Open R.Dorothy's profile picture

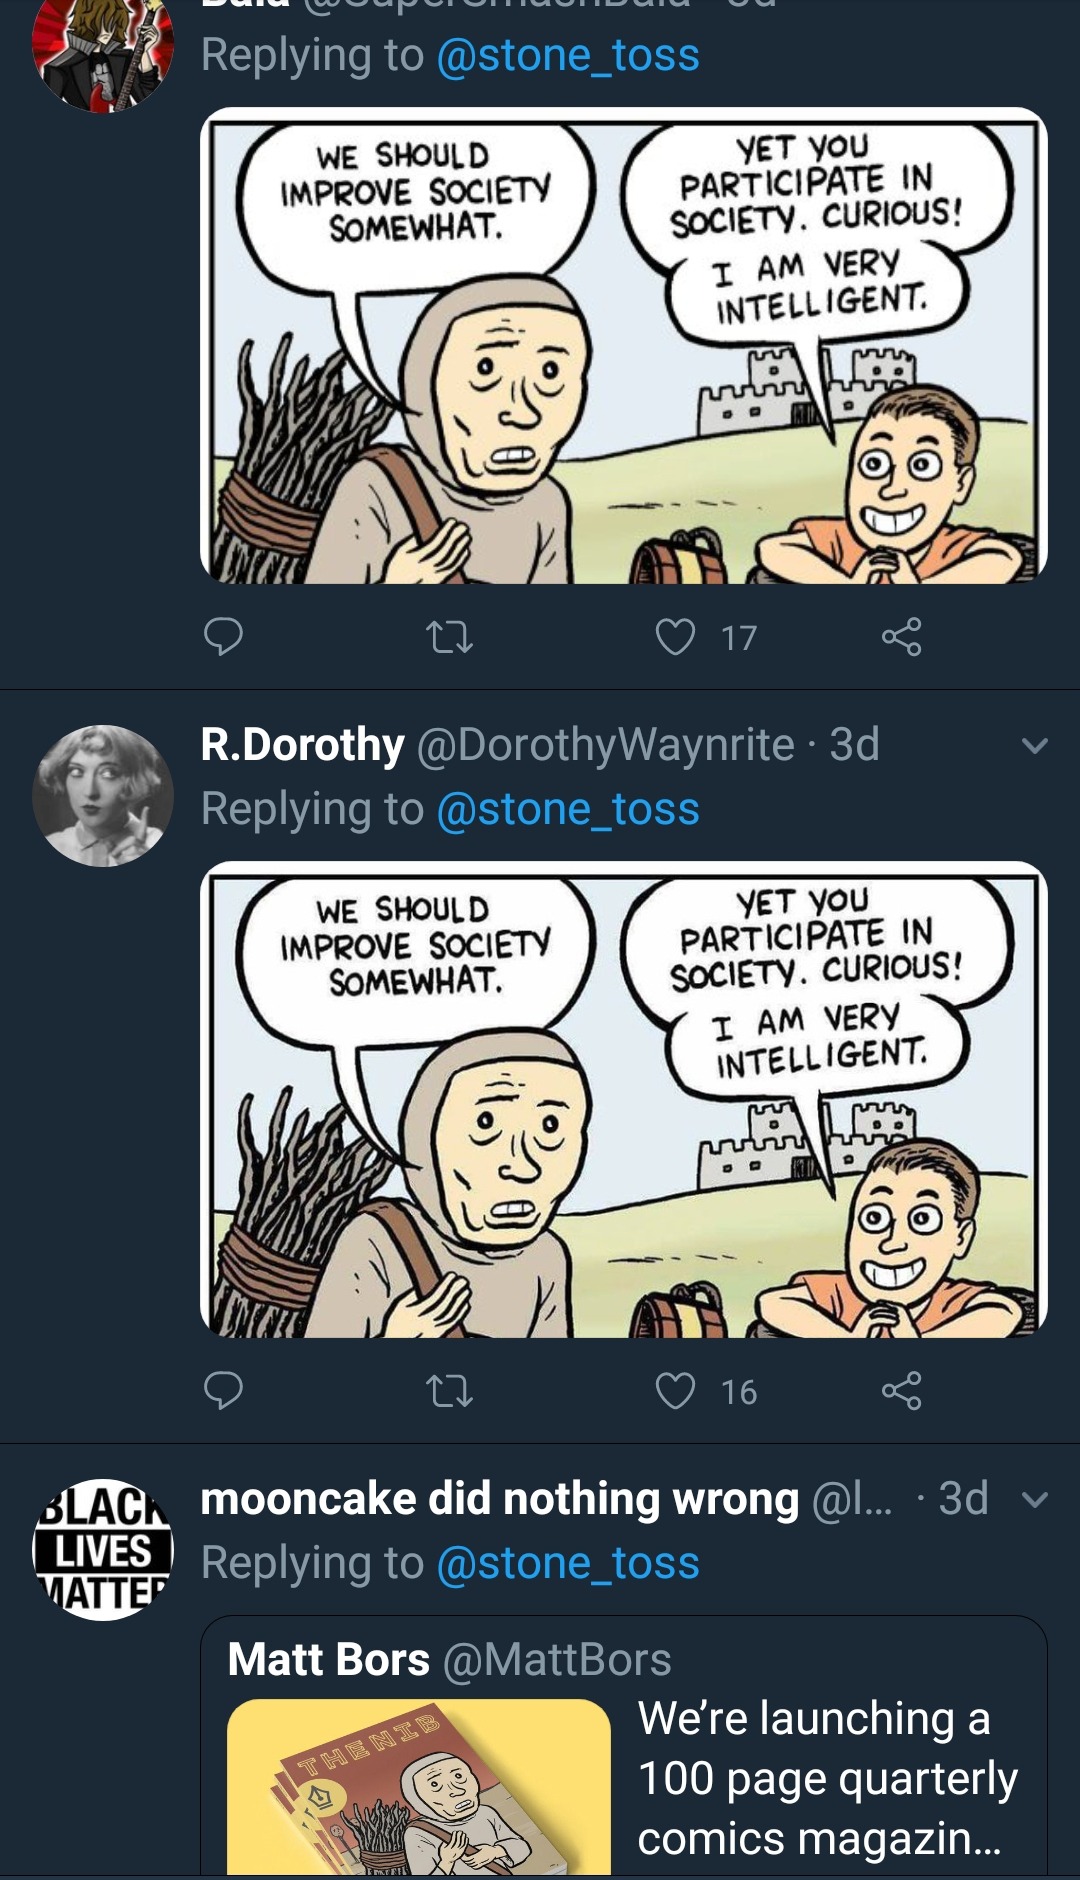tap(103, 796)
